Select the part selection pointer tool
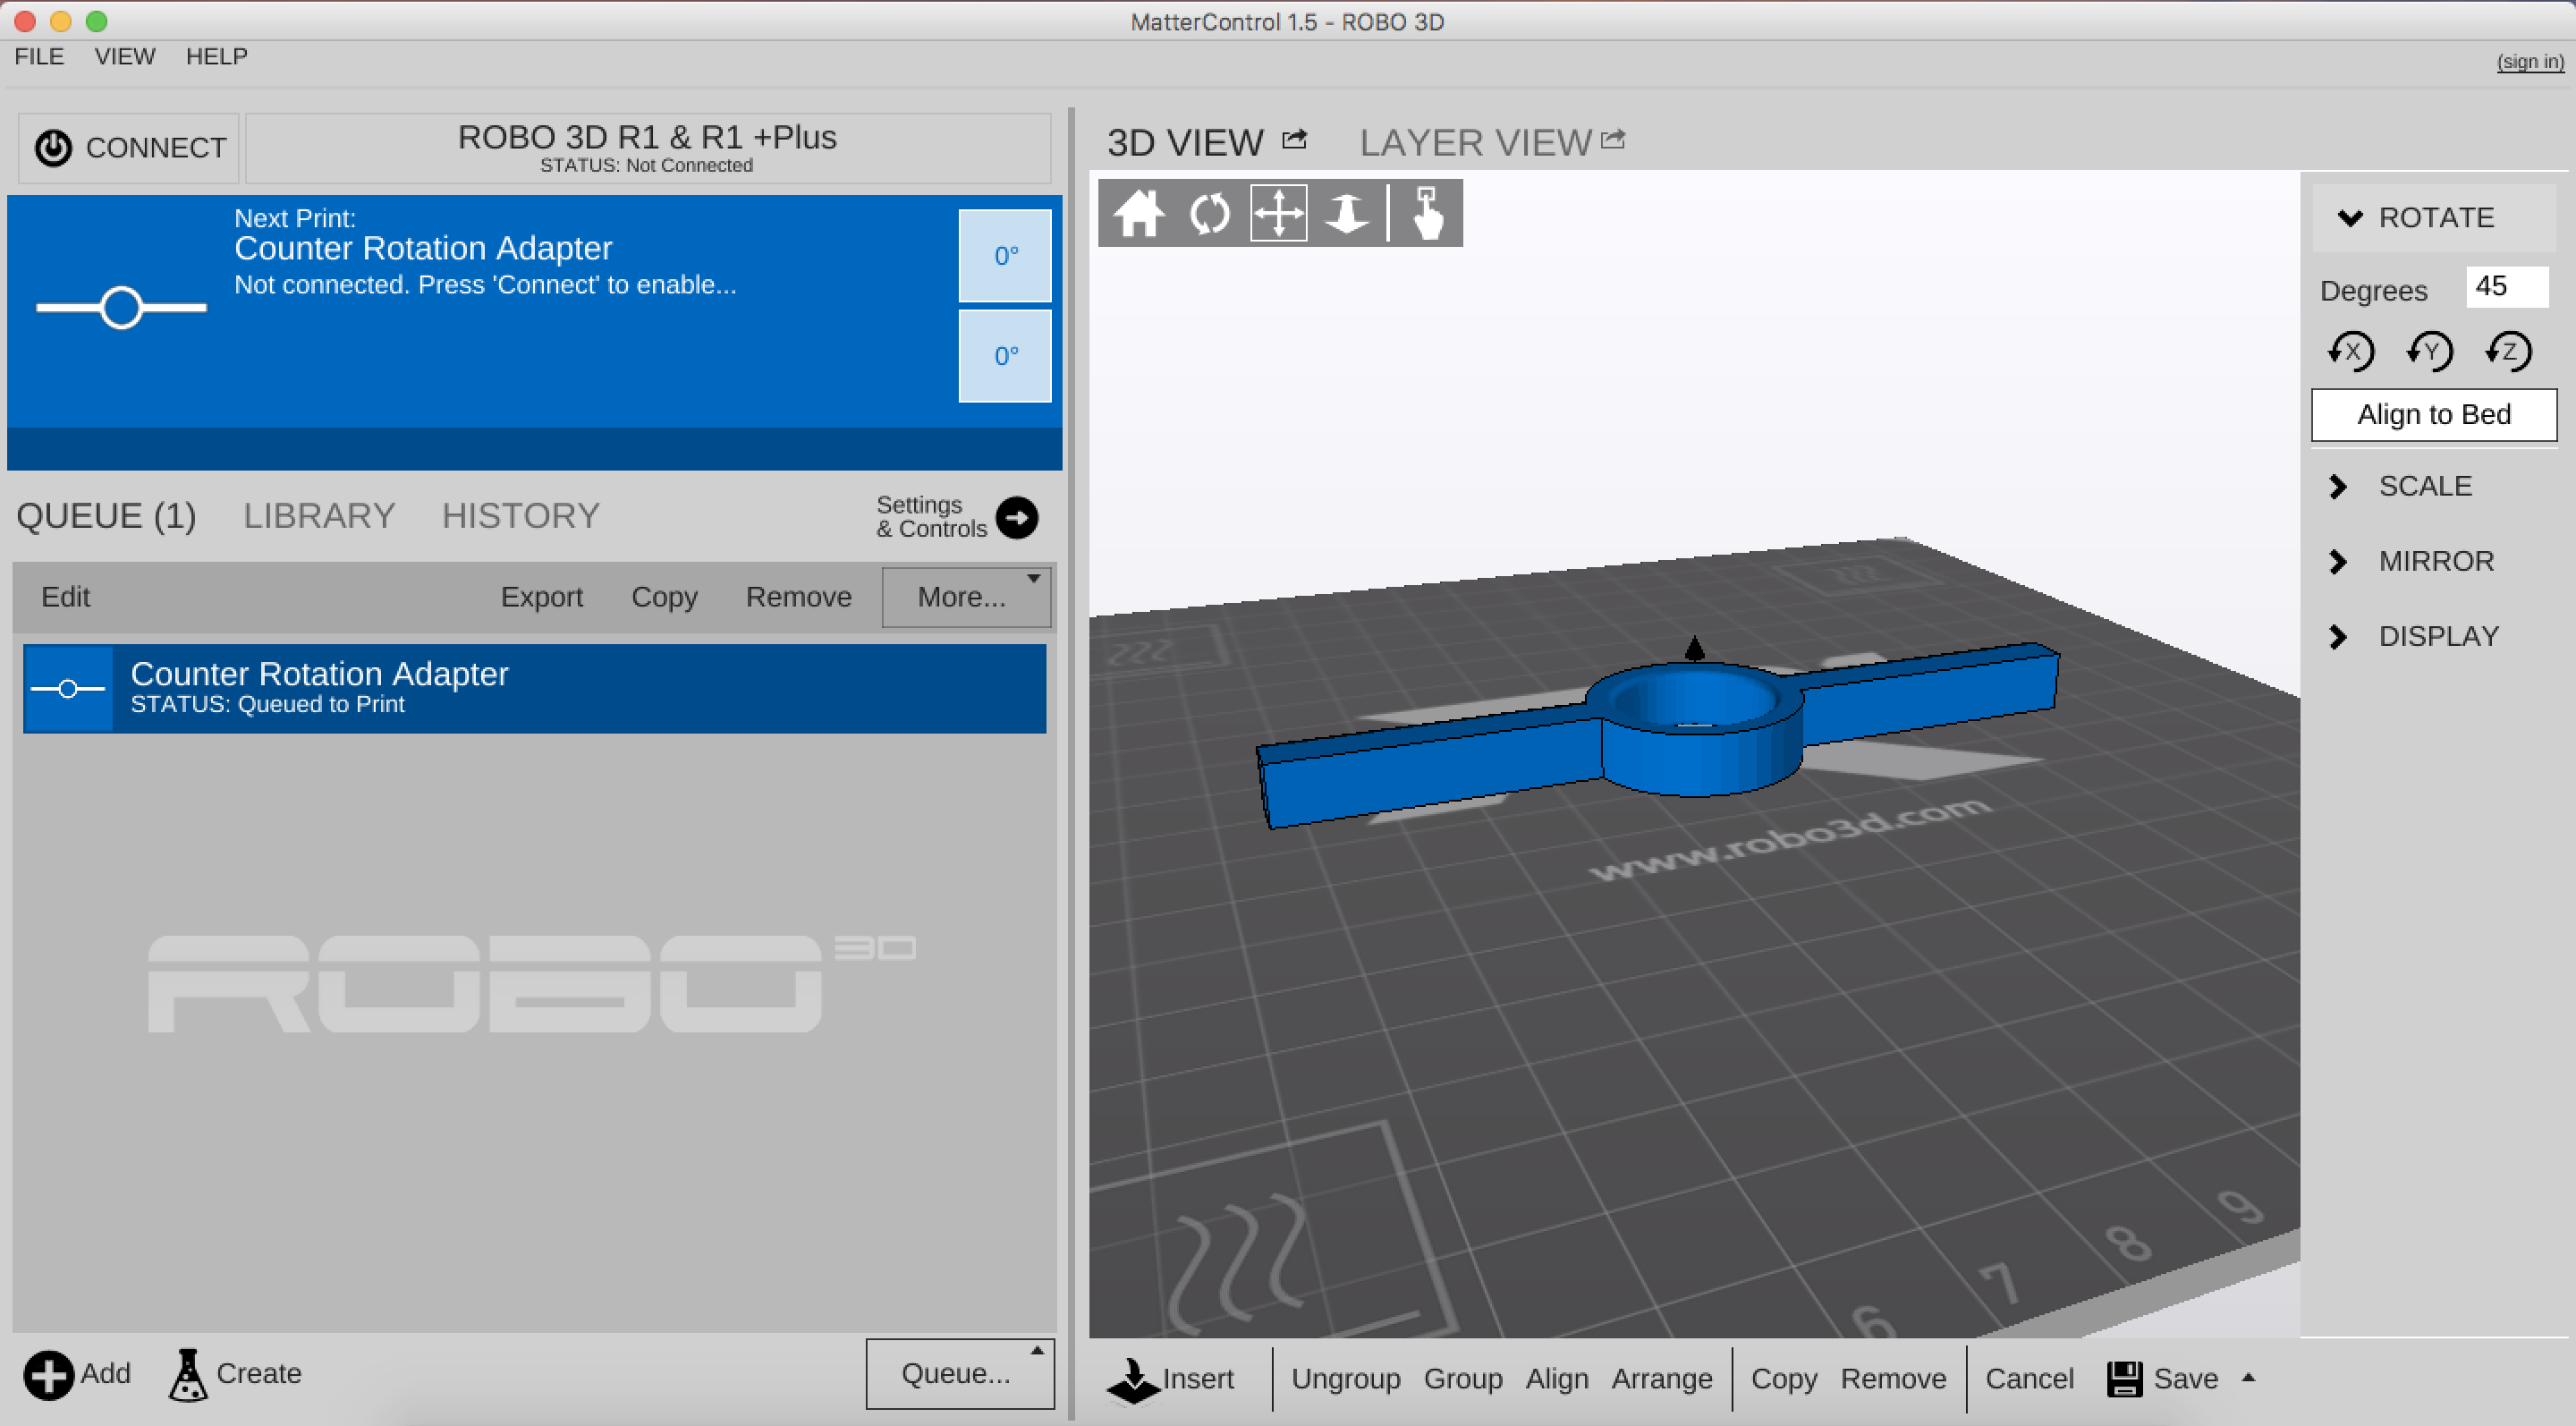Screen dimensions: 2576x1426 pyautogui.click(x=1427, y=213)
